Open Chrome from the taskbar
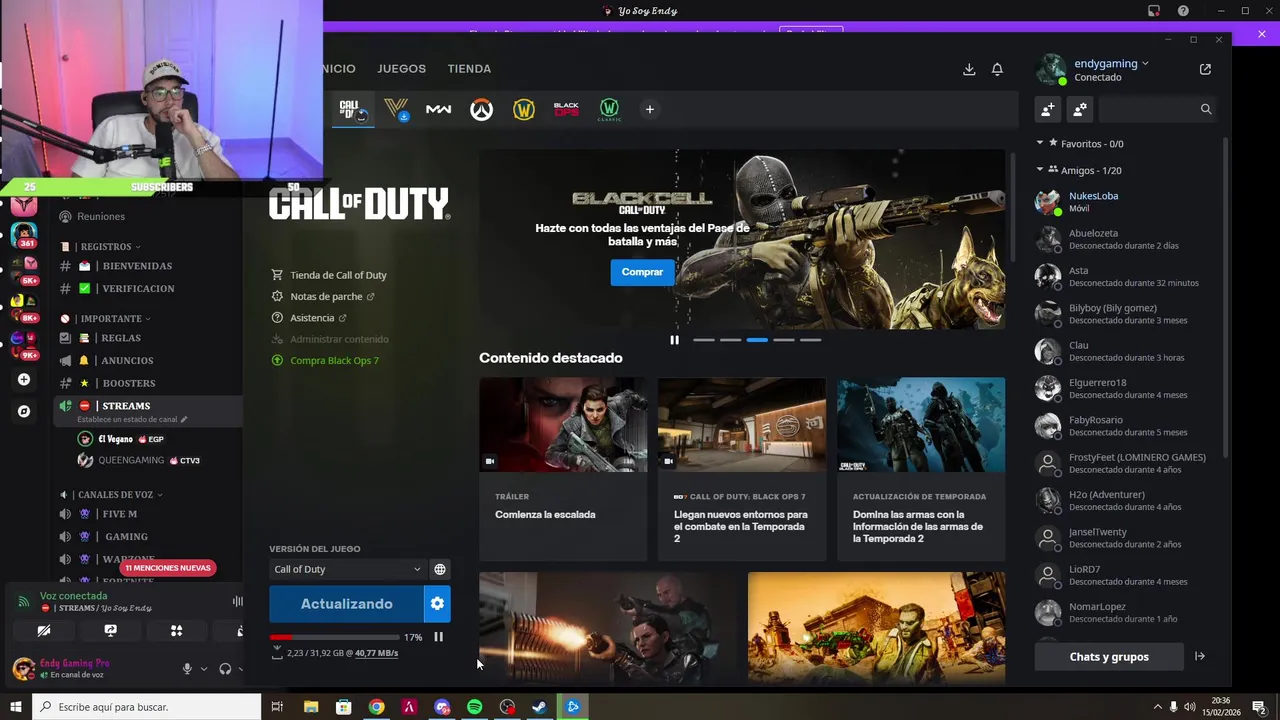The width and height of the screenshot is (1280, 720). point(376,707)
